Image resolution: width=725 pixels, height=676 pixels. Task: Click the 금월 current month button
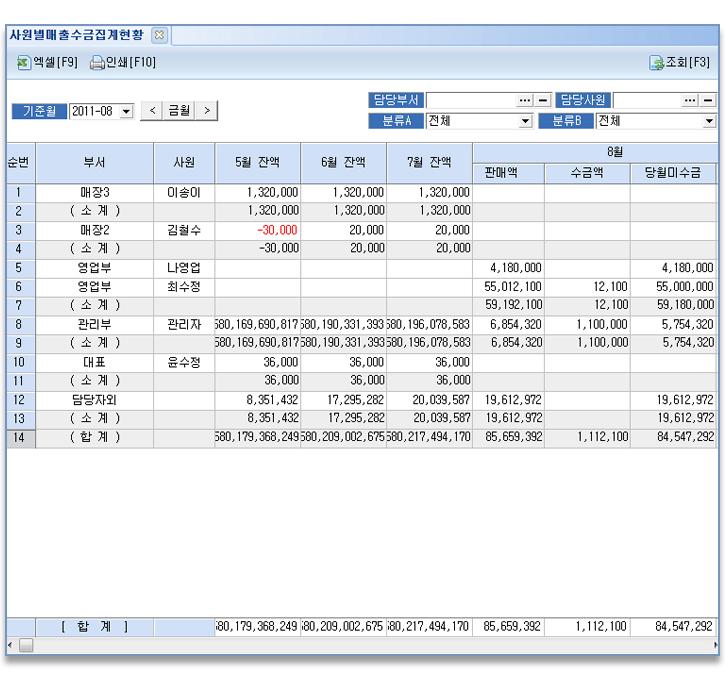click(180, 110)
